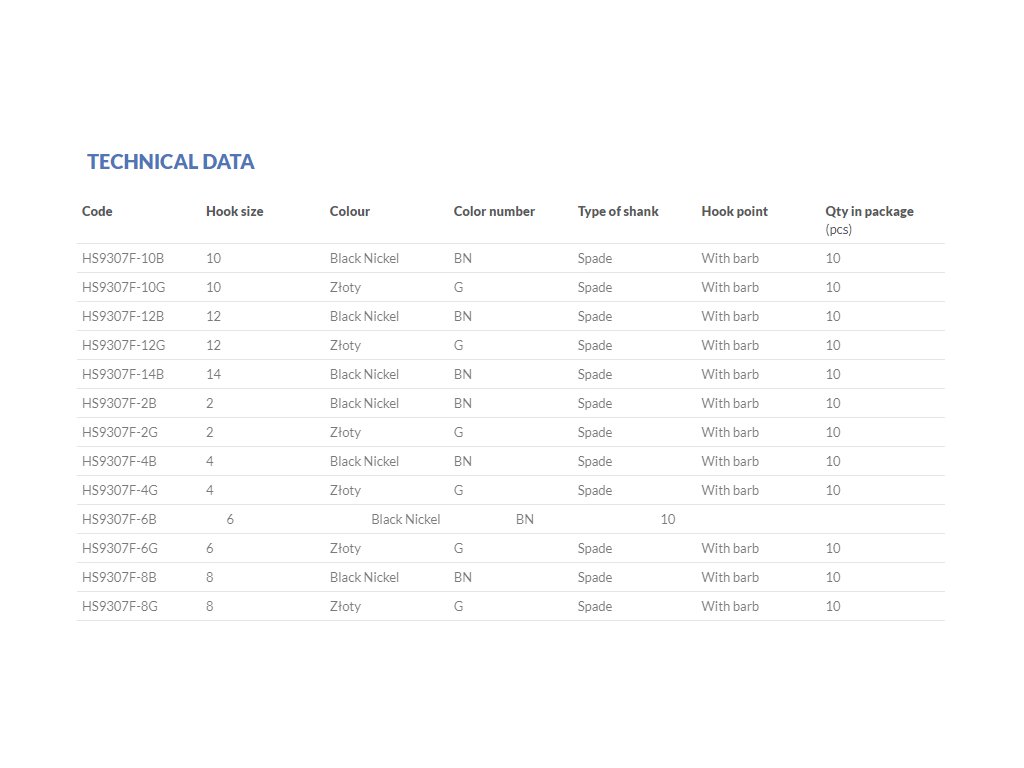Select product code HS9307F-8G

coord(120,606)
